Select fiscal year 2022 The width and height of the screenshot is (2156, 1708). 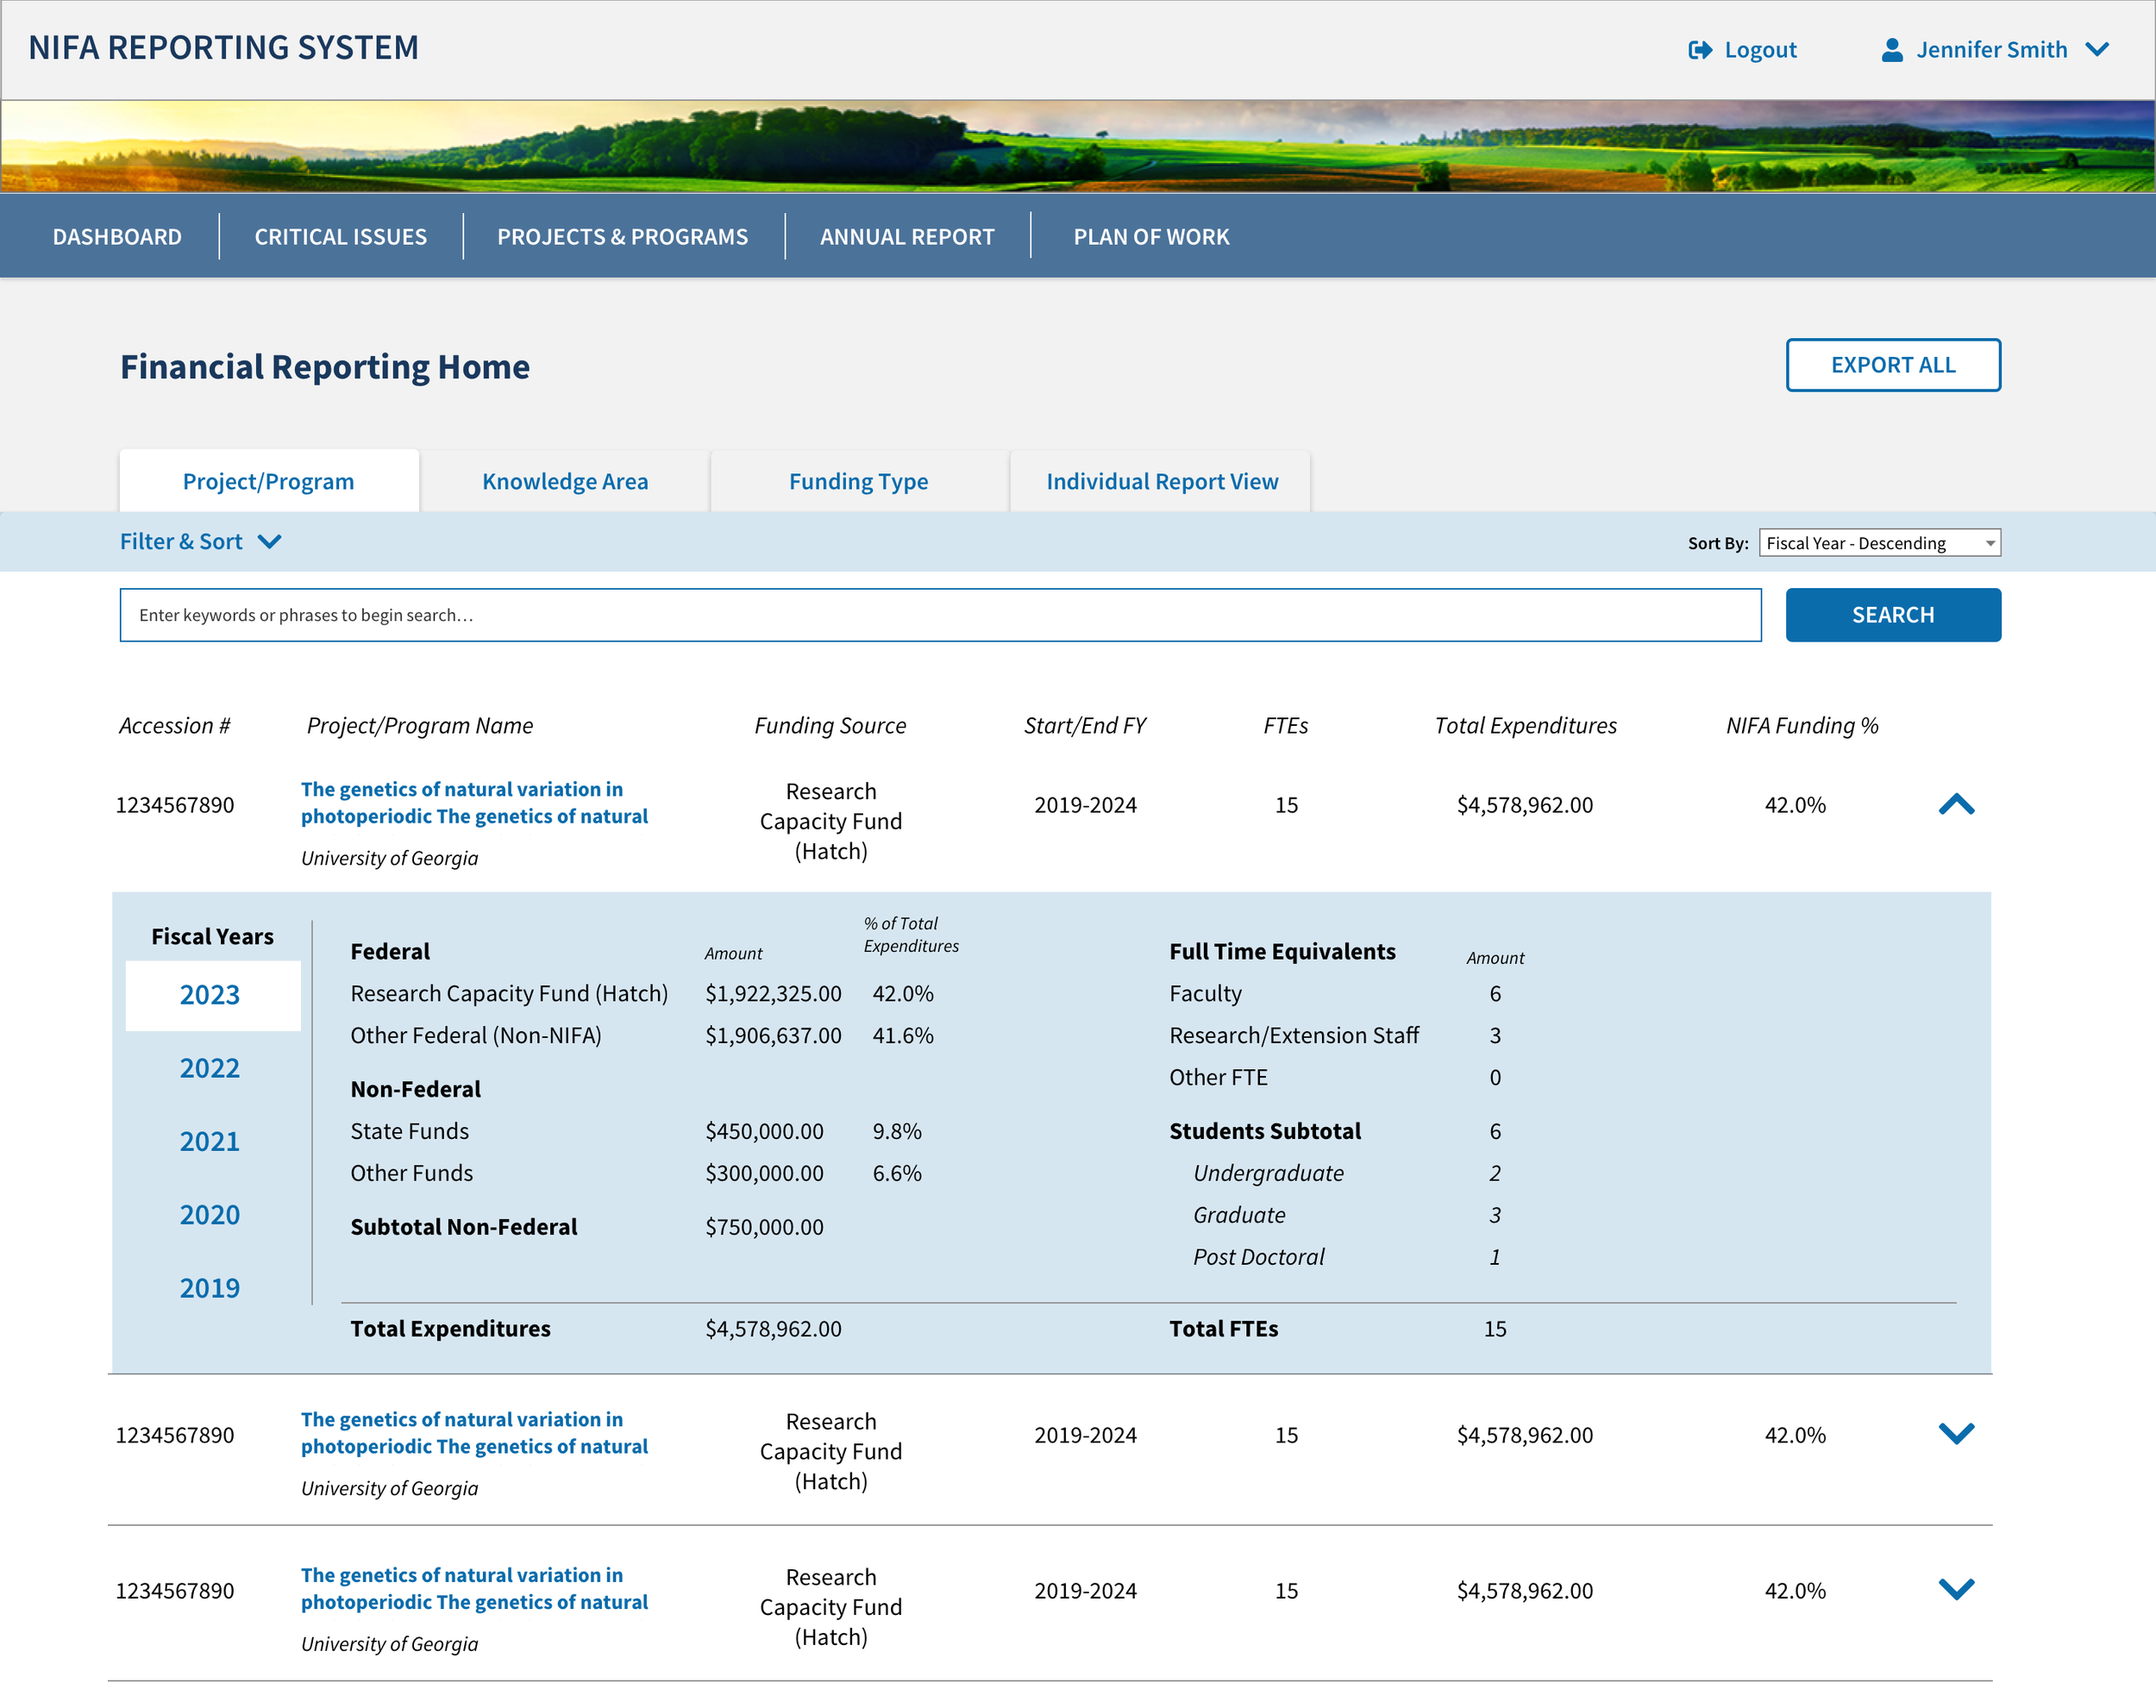coord(210,1068)
